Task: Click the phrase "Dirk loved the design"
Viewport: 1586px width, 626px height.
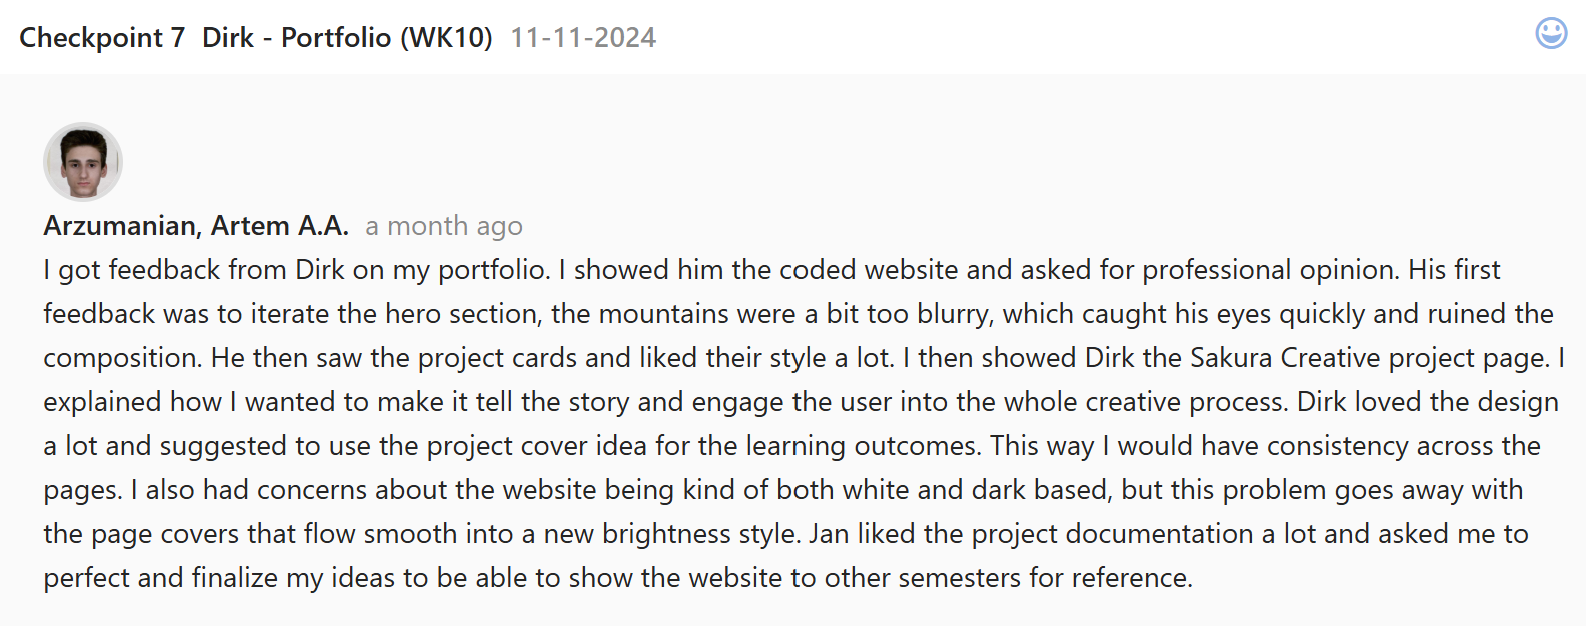Action: (x=1427, y=402)
